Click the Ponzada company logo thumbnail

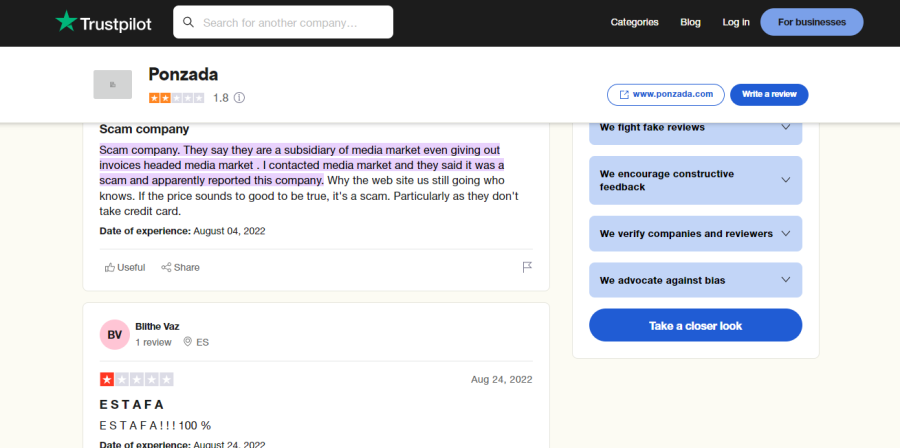(112, 84)
